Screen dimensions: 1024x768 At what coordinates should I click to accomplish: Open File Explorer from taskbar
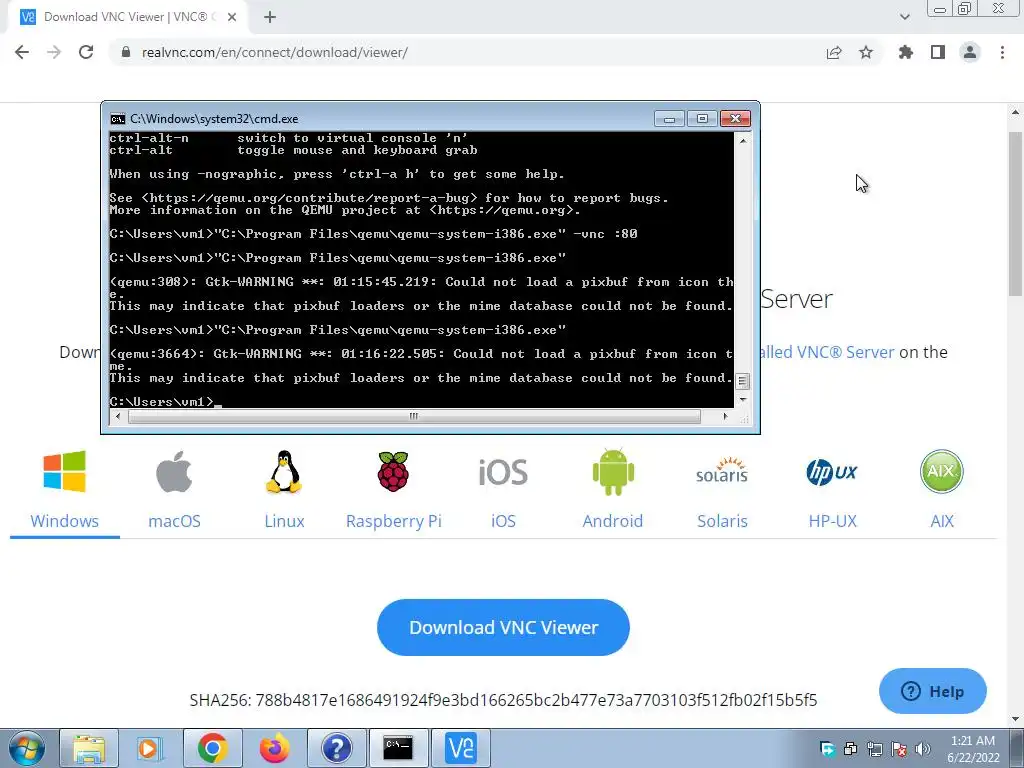pyautogui.click(x=89, y=748)
